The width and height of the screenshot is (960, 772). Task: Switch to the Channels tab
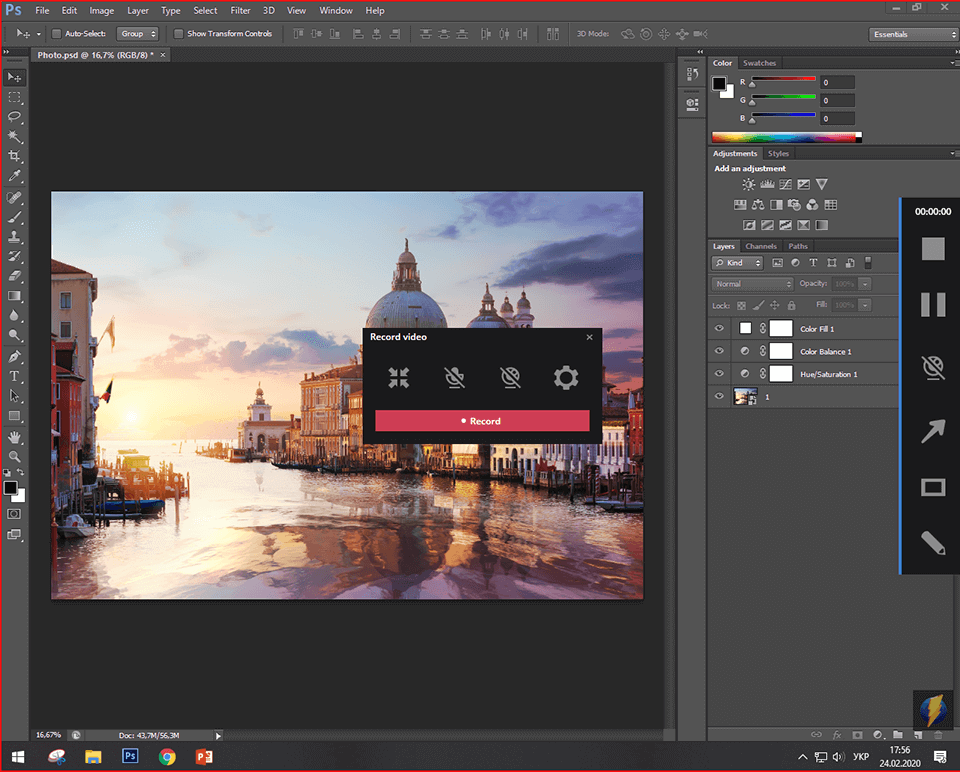[x=761, y=246]
